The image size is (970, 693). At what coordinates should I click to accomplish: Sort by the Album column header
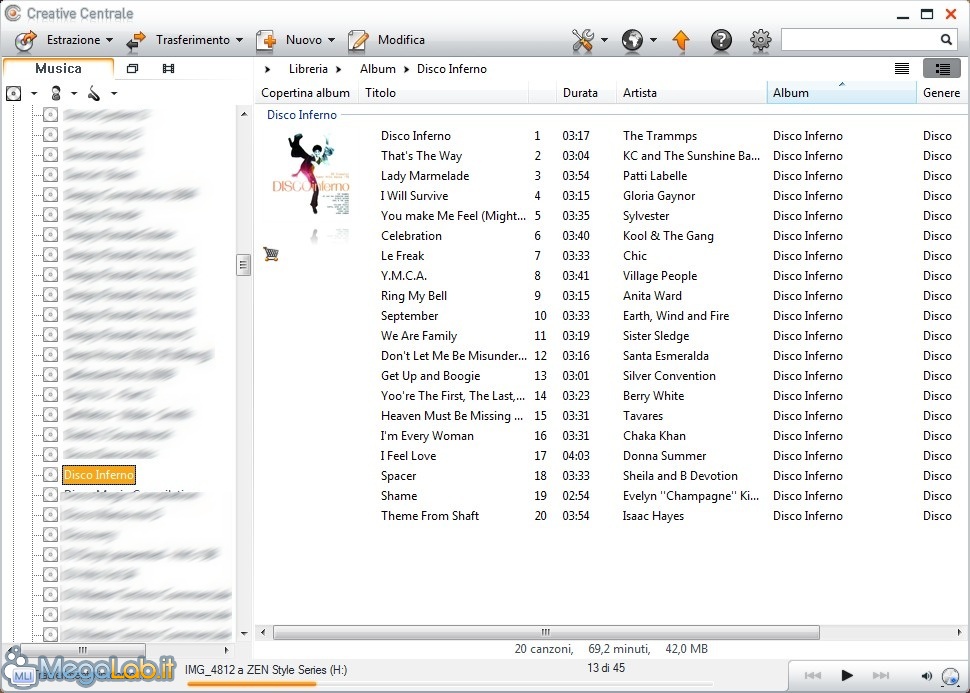pos(841,93)
